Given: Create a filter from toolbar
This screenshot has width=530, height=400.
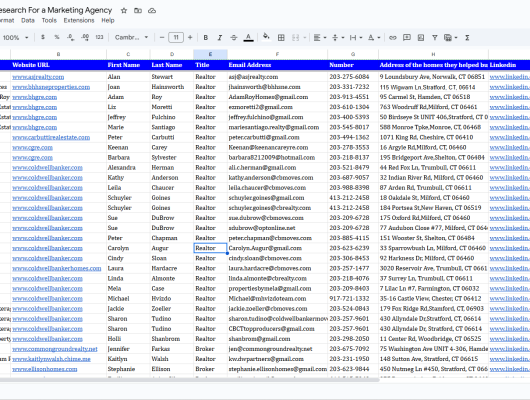Looking at the screenshot, I should tap(435, 38).
